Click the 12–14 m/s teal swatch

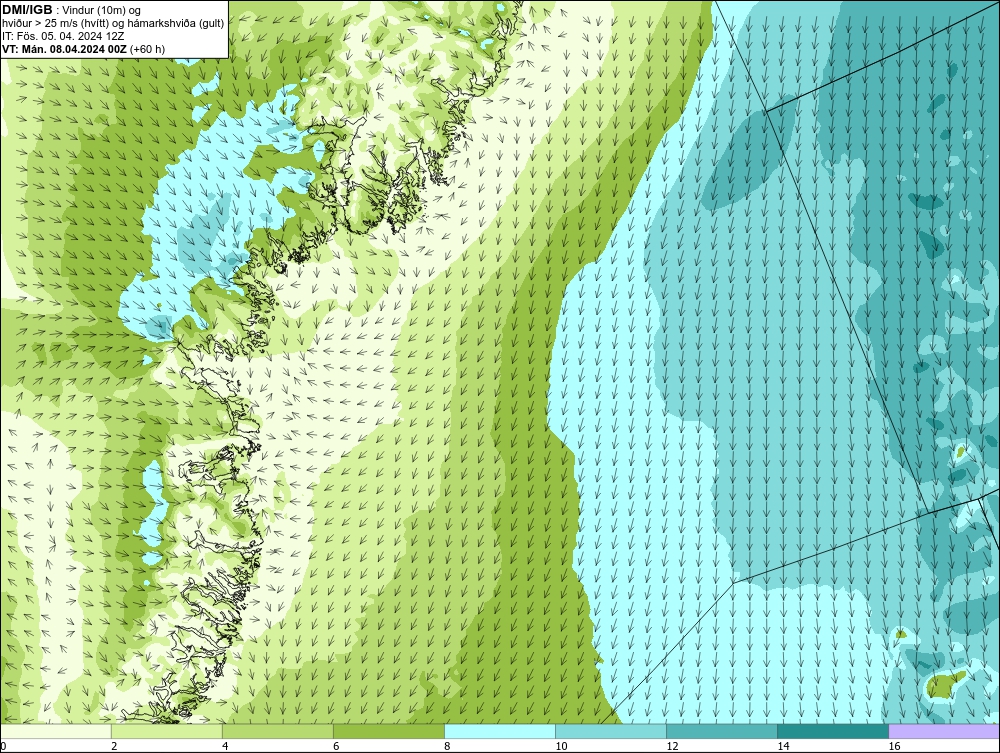722,731
